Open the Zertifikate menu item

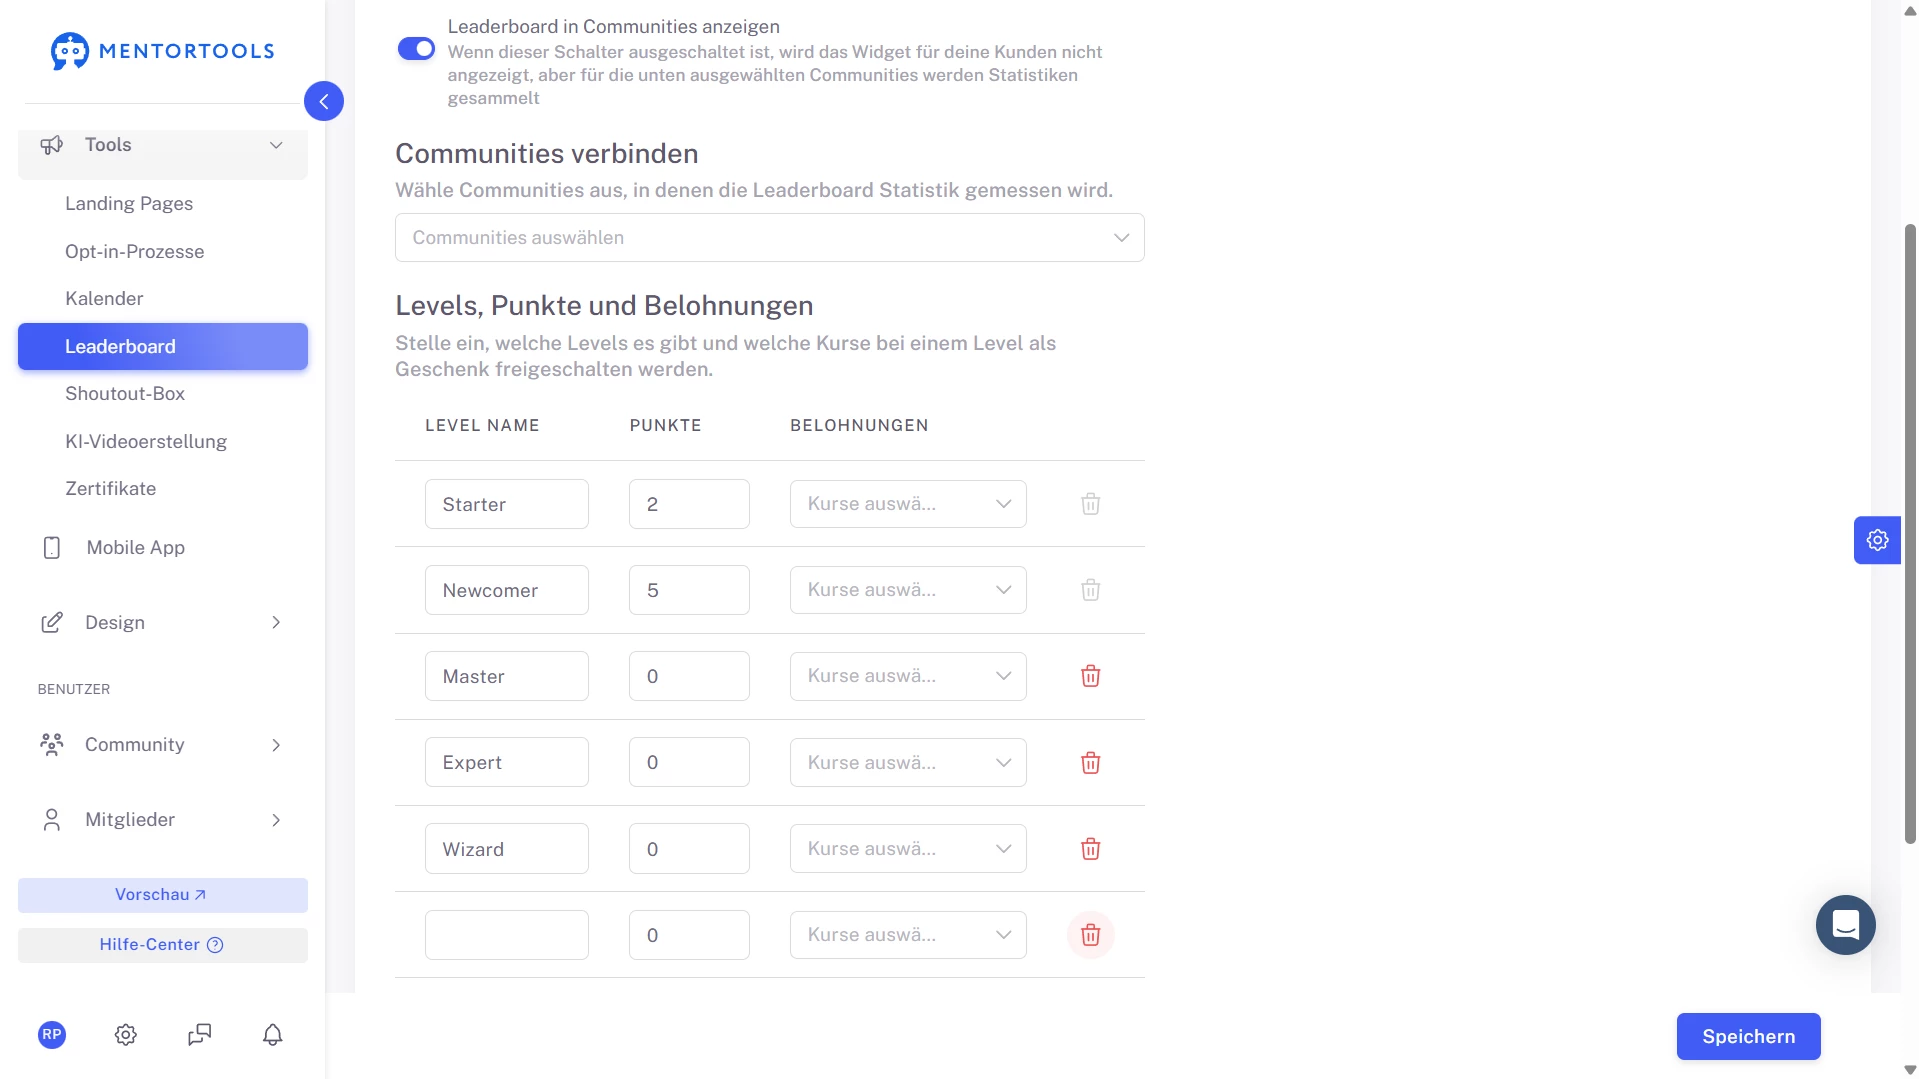click(x=110, y=489)
